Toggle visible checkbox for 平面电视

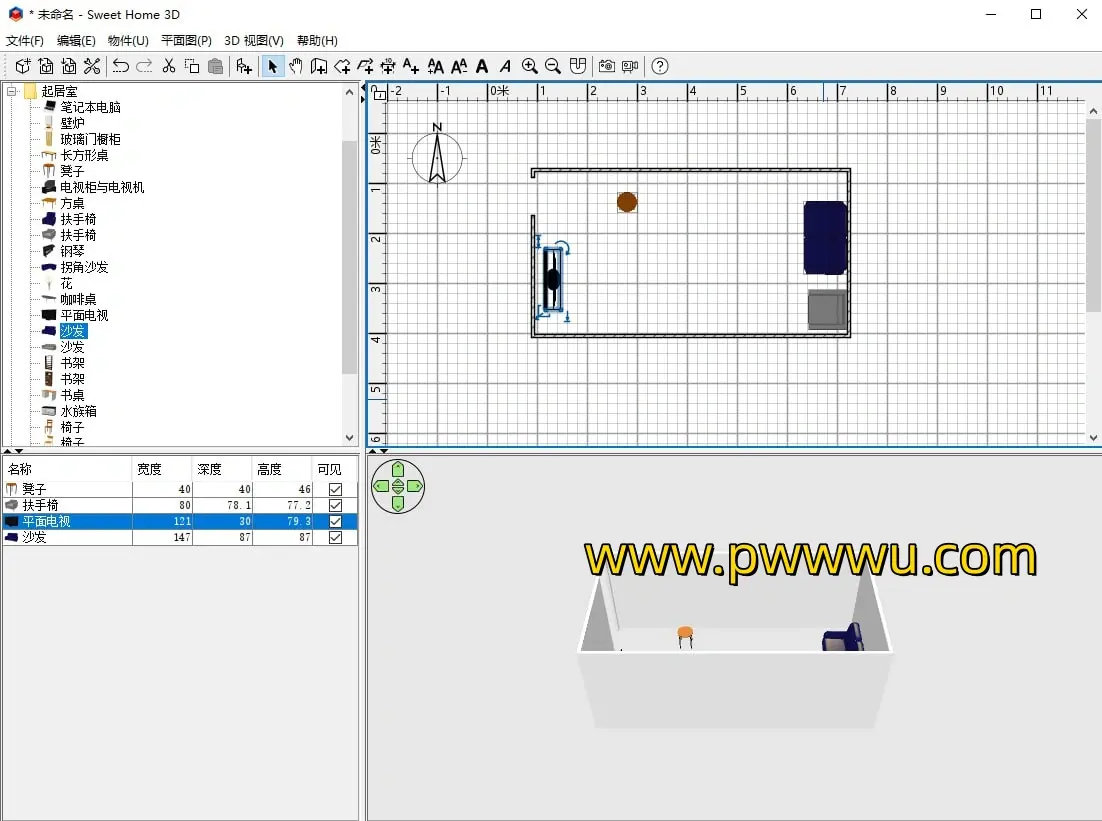click(x=335, y=521)
